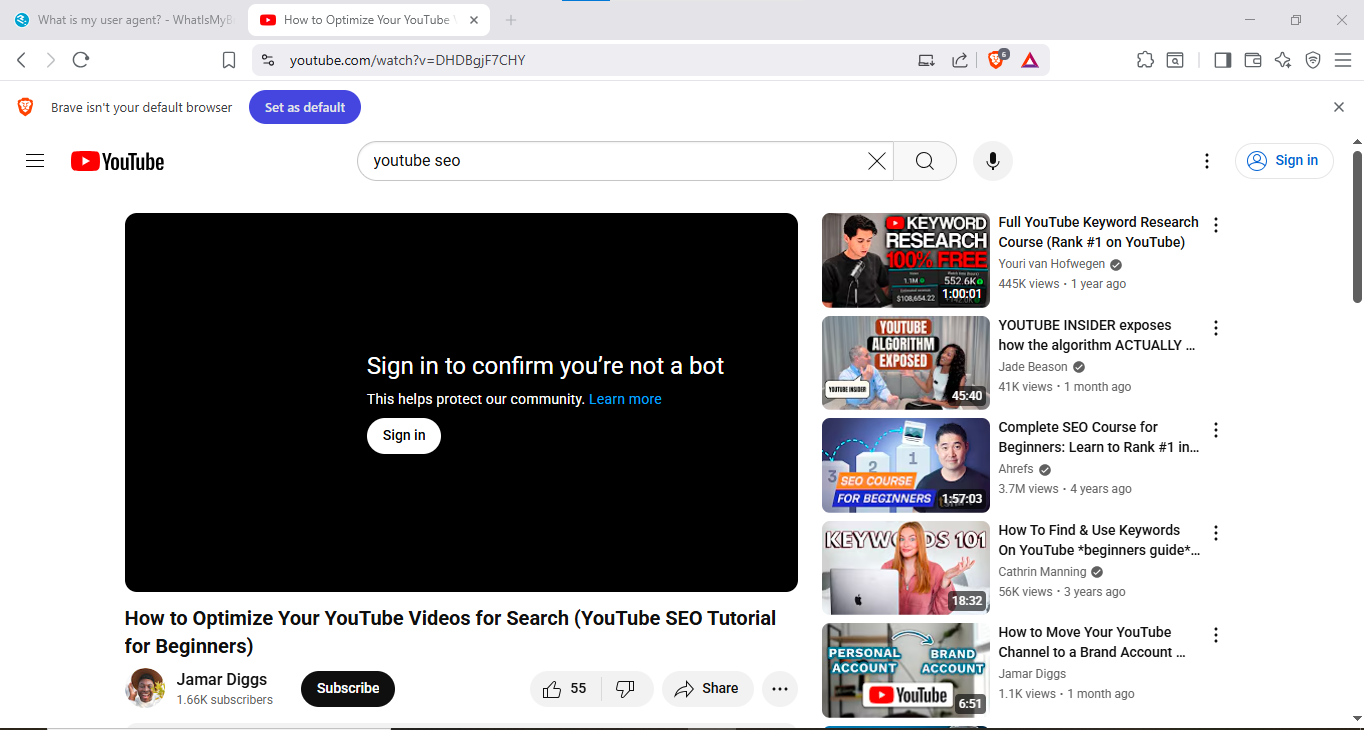Click the Share button
Viewport: 1364px width, 730px height.
708,689
